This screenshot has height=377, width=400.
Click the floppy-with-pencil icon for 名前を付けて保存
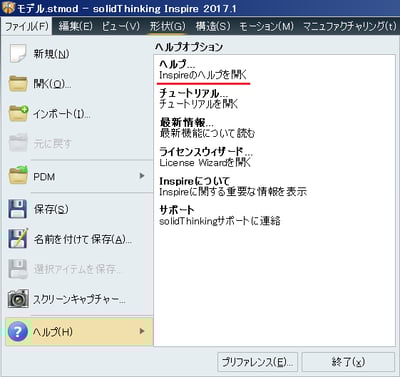(x=18, y=239)
